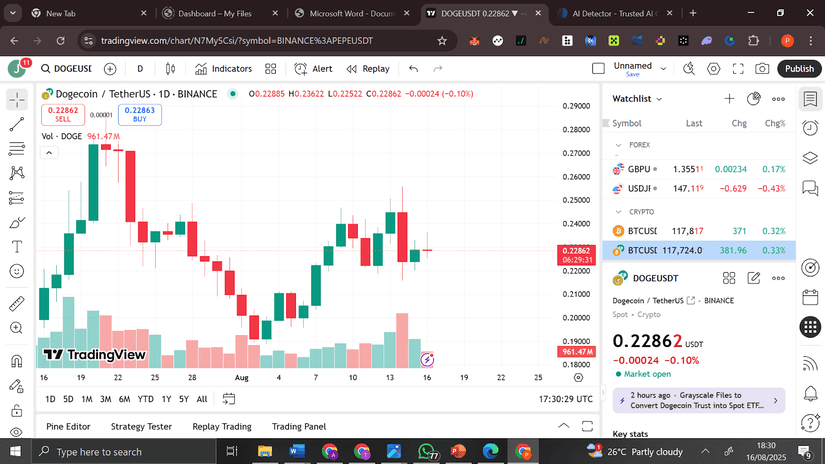Viewport: 825px width, 464px height.
Task: Open Microsoft Word from the taskbar
Action: 297,451
